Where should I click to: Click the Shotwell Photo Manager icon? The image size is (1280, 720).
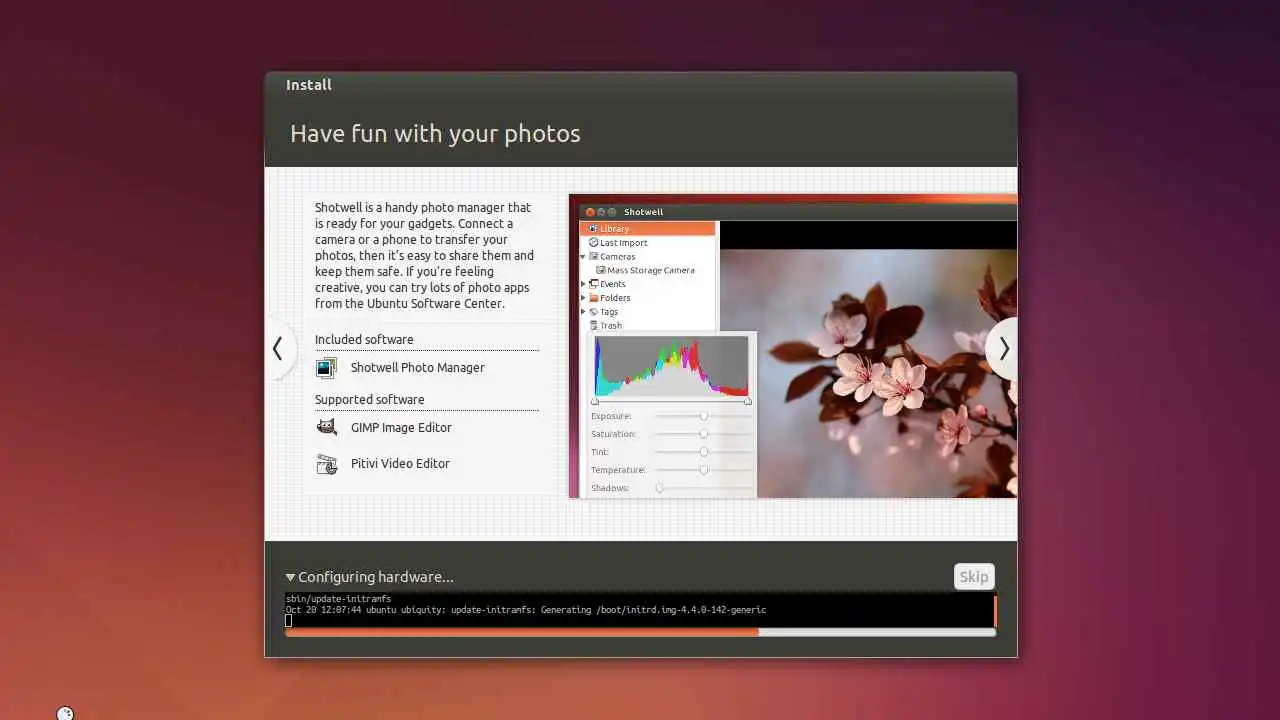pyautogui.click(x=326, y=368)
